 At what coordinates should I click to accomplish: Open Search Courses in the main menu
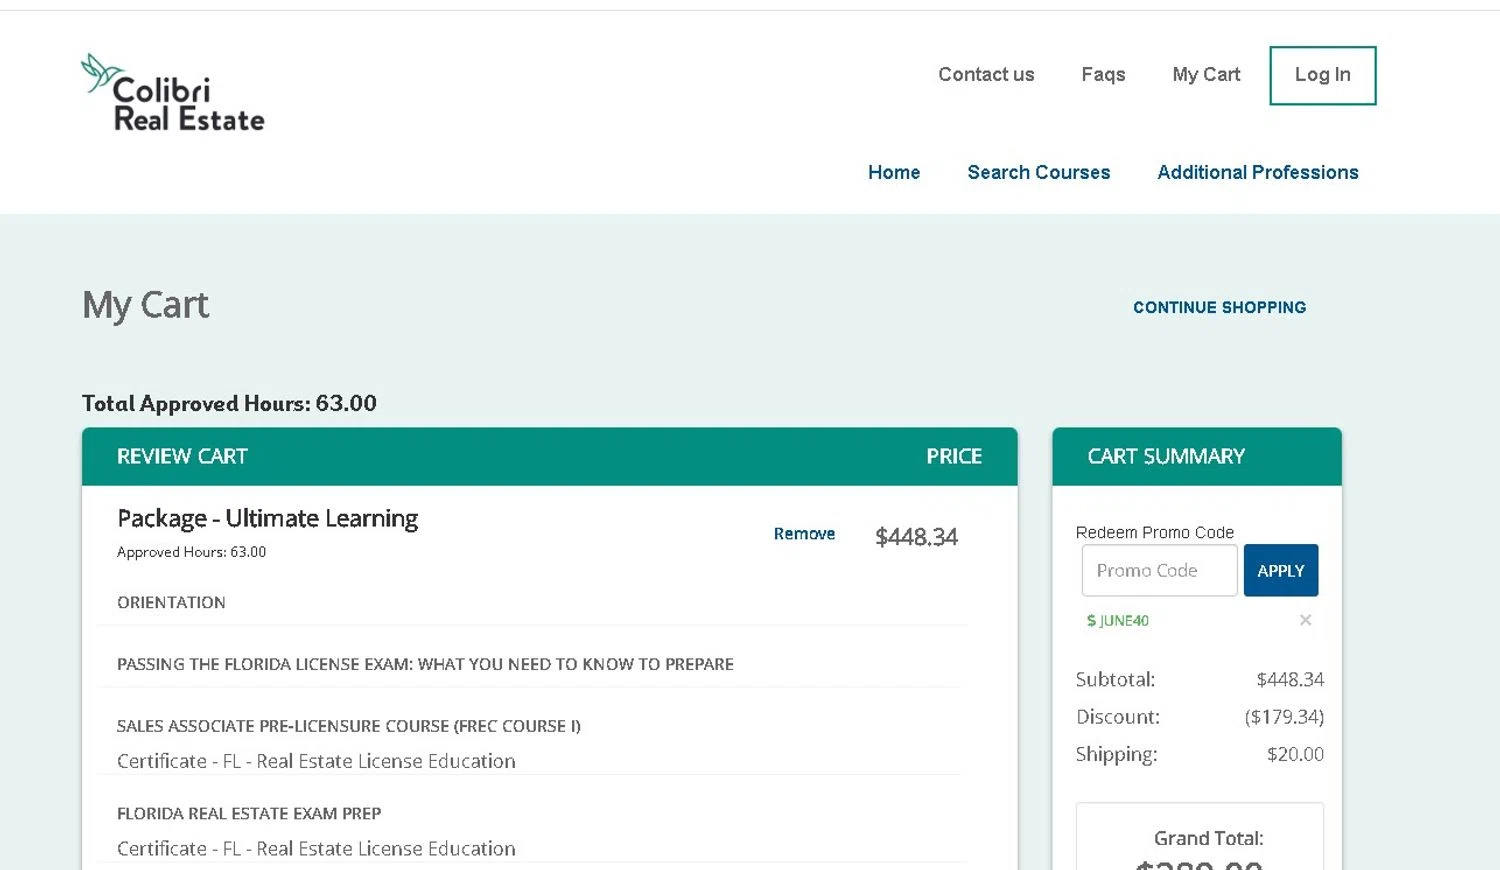1038,172
